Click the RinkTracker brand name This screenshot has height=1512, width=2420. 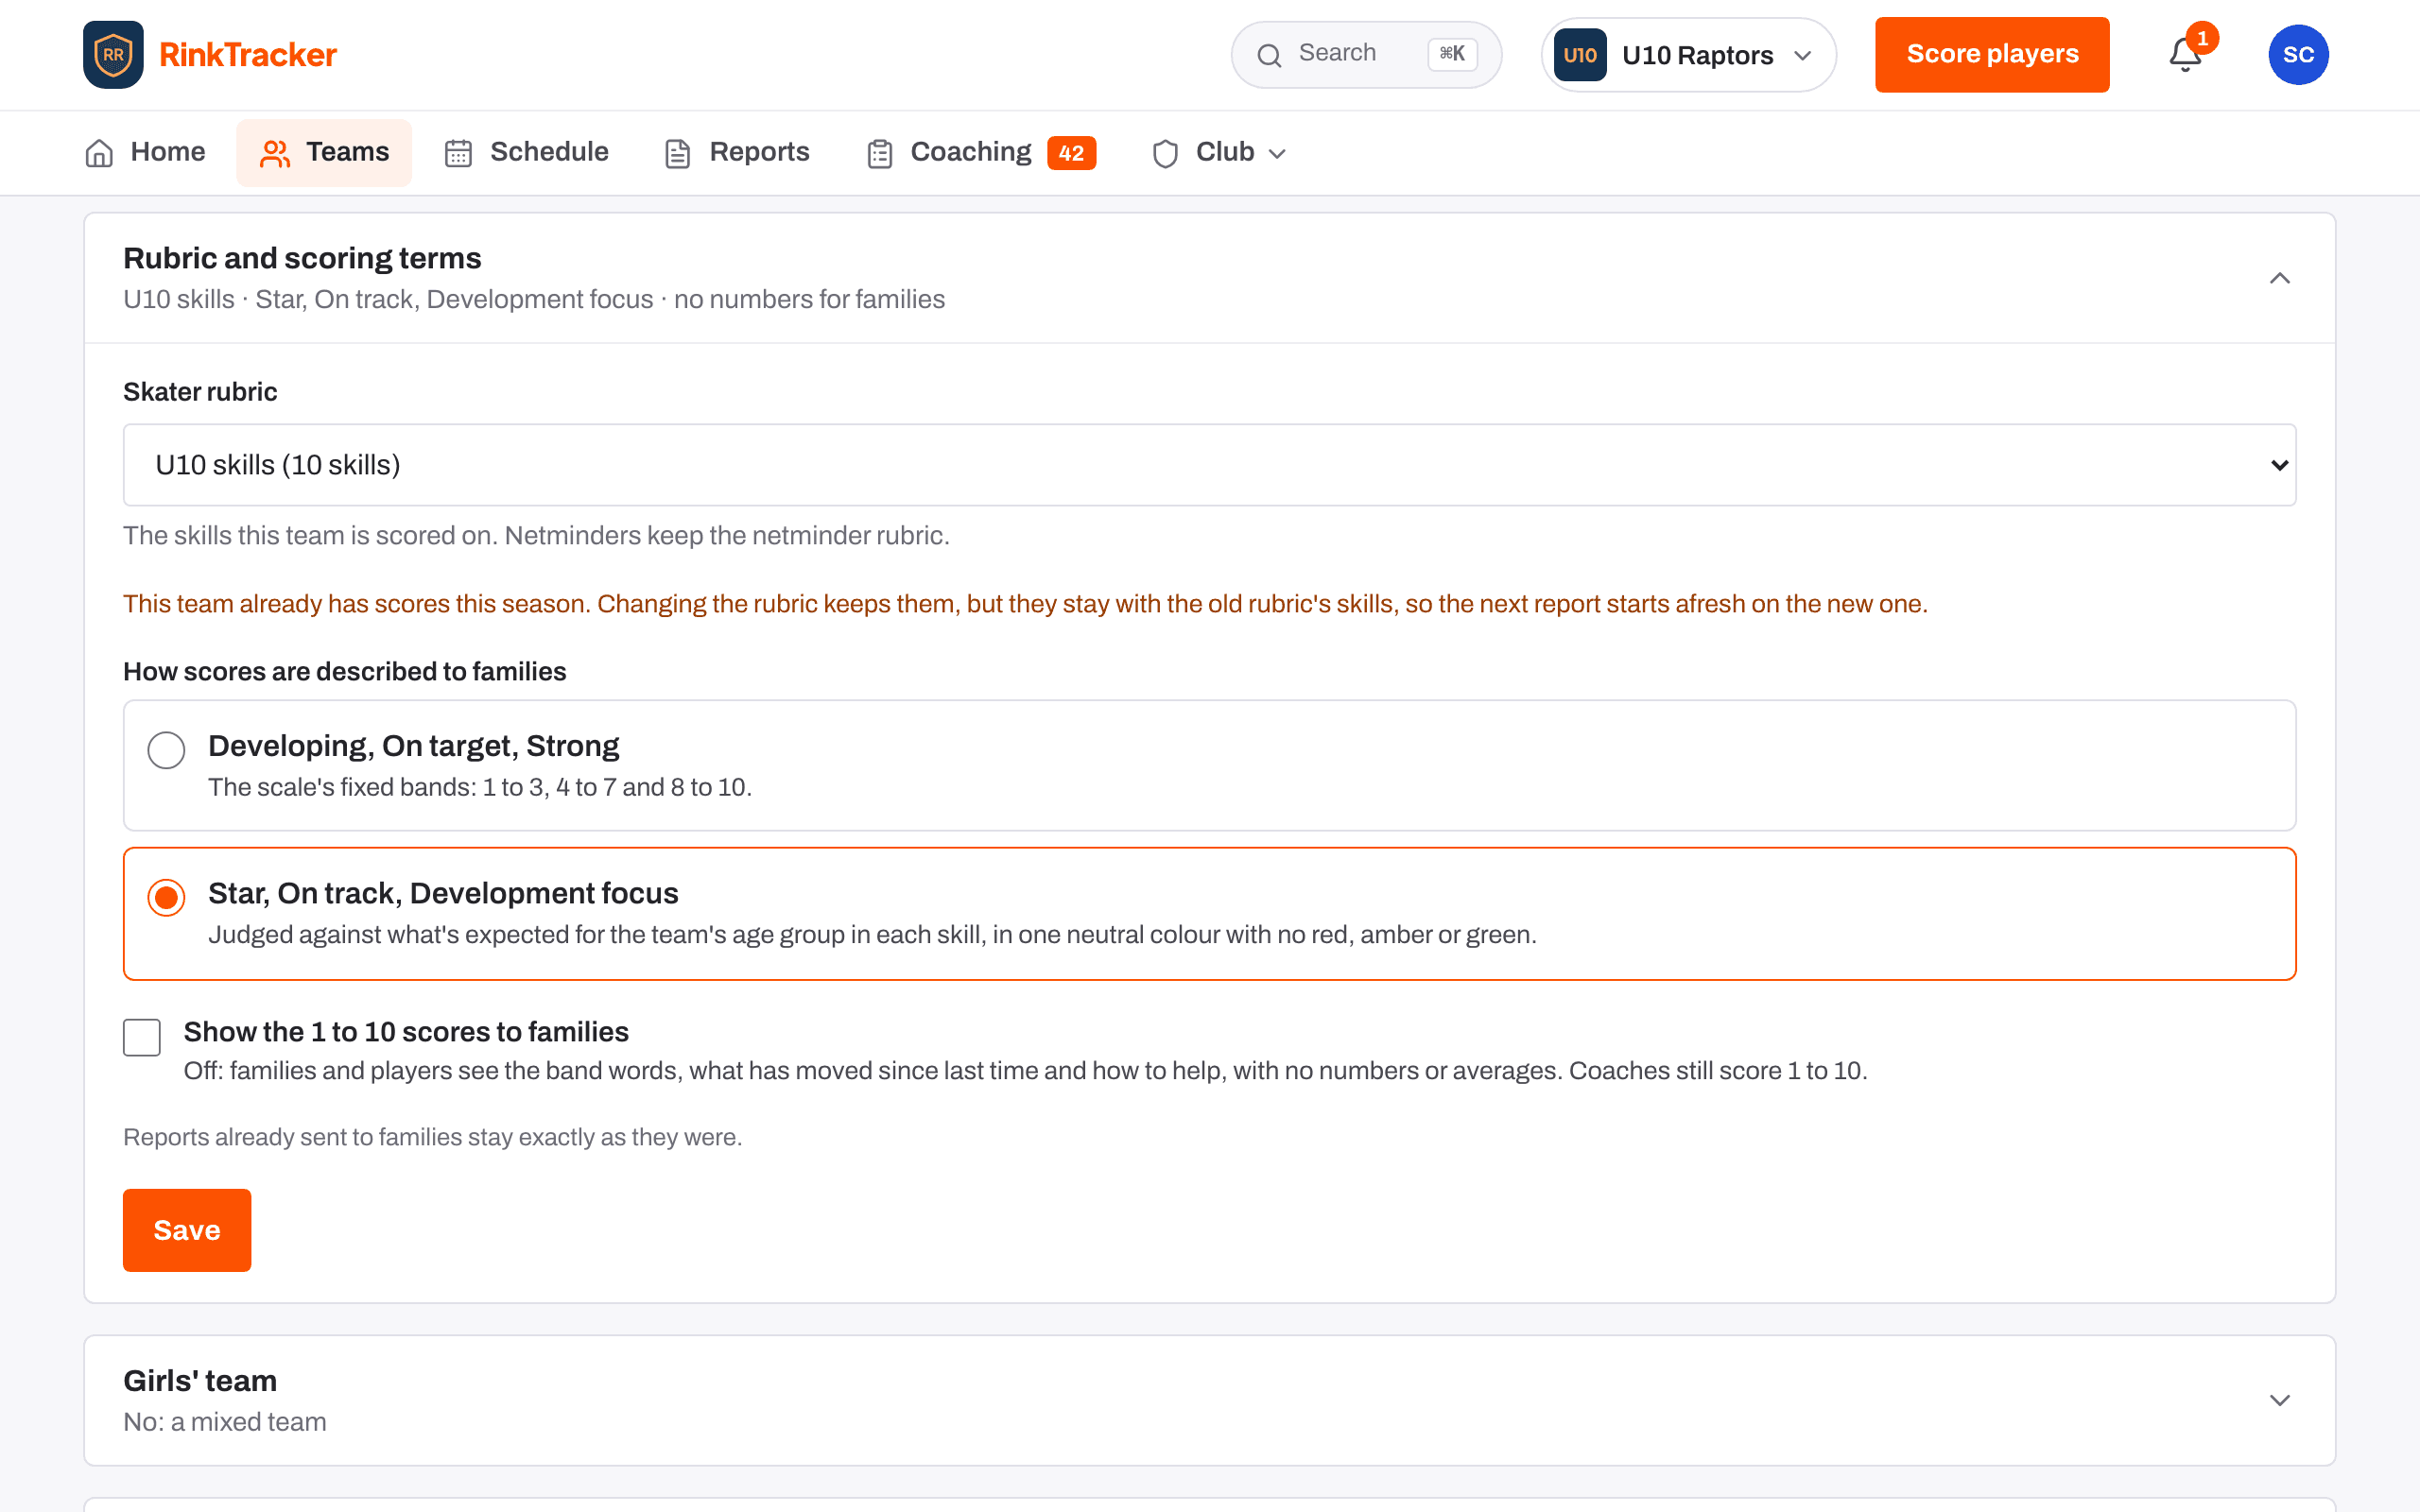point(248,55)
